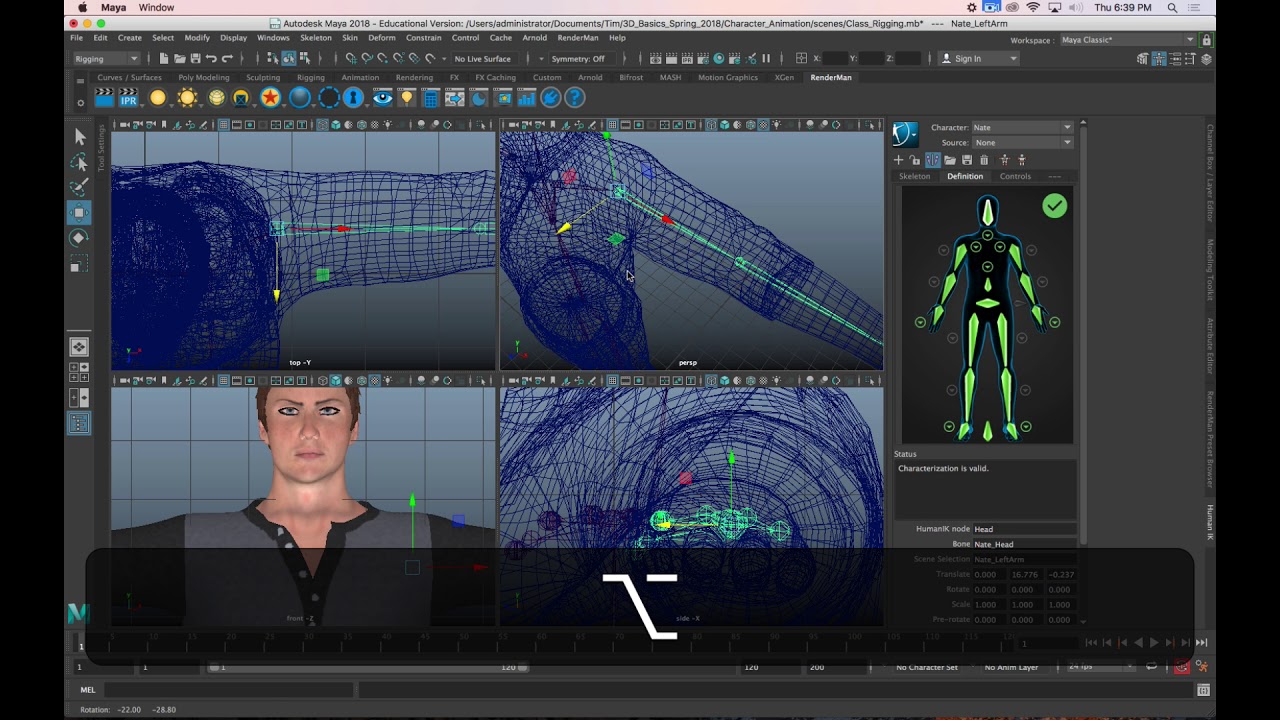Click the MEL command input field

(x=229, y=690)
